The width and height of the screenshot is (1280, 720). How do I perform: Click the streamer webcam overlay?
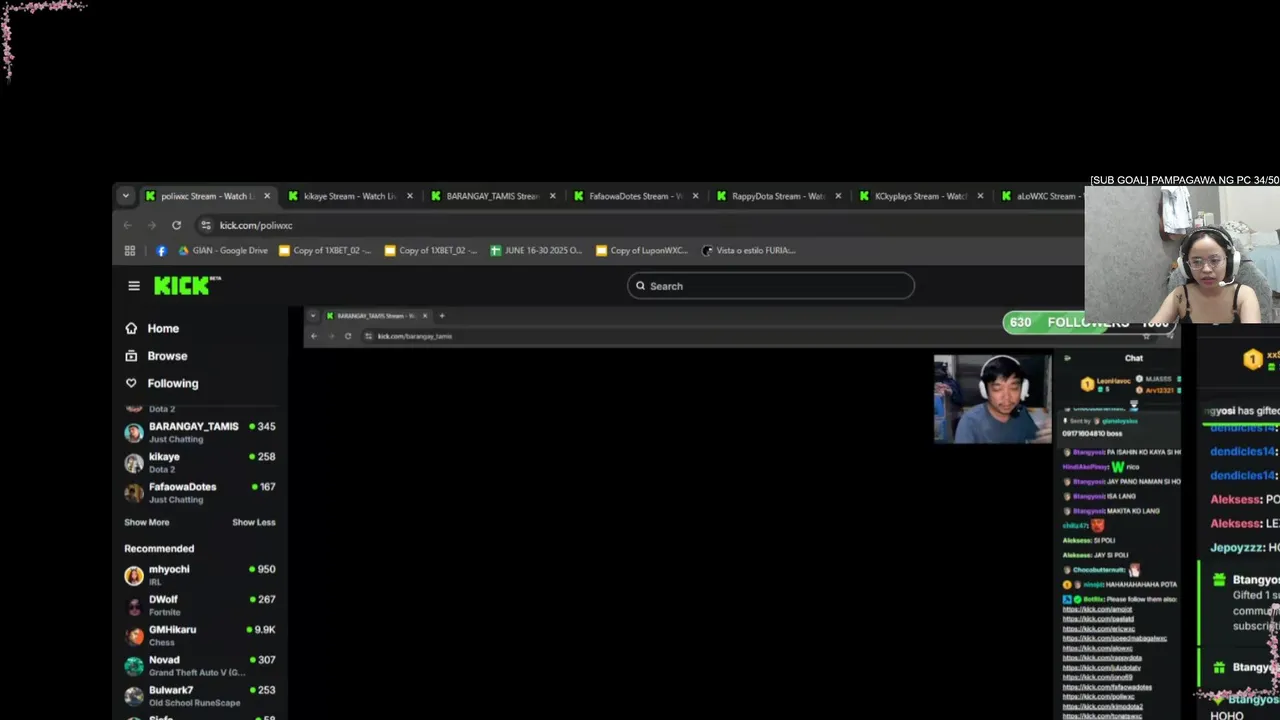pos(1182,255)
